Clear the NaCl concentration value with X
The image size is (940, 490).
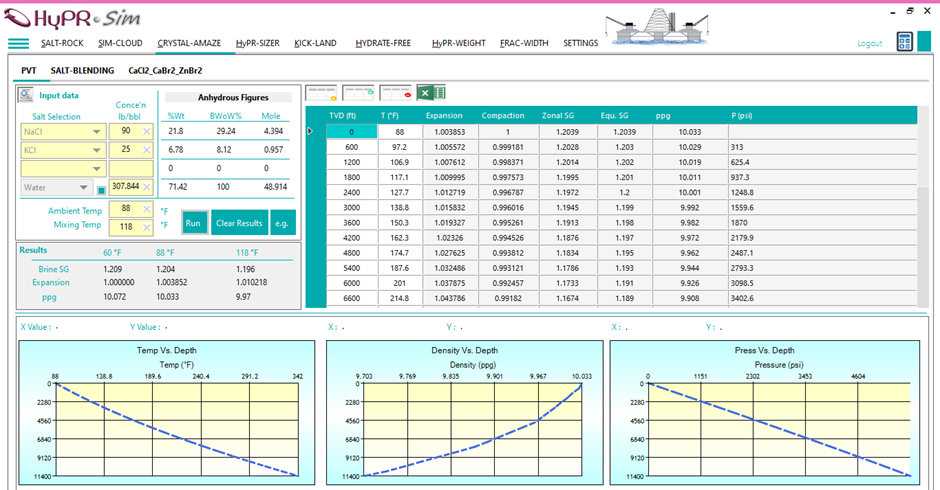click(146, 131)
